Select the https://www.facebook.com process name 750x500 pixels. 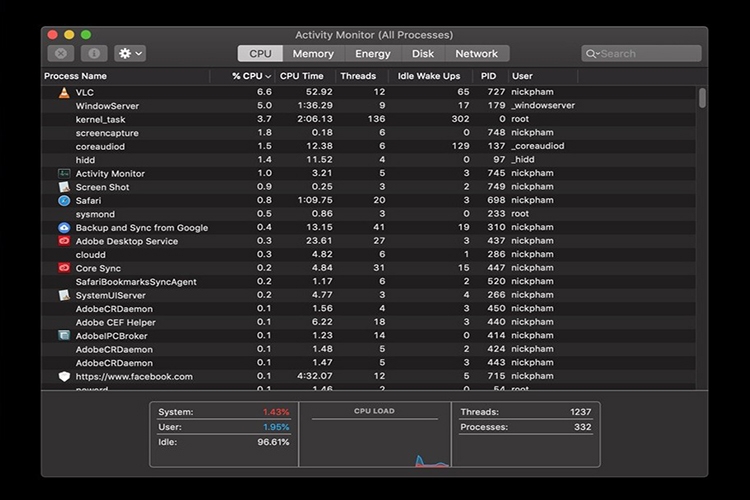click(x=134, y=377)
